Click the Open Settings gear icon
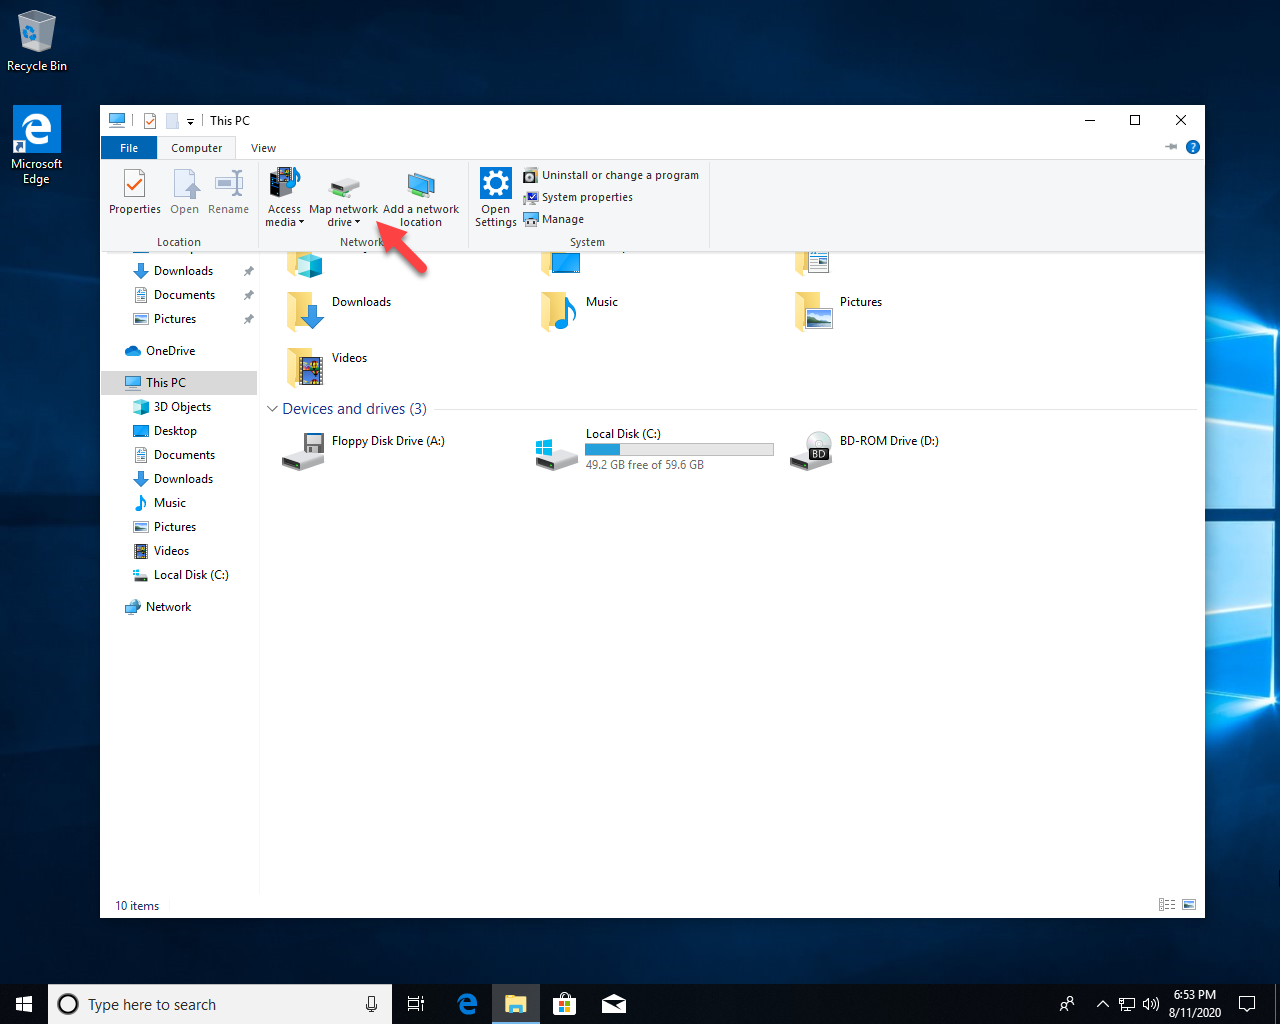The image size is (1280, 1024). pos(495,185)
